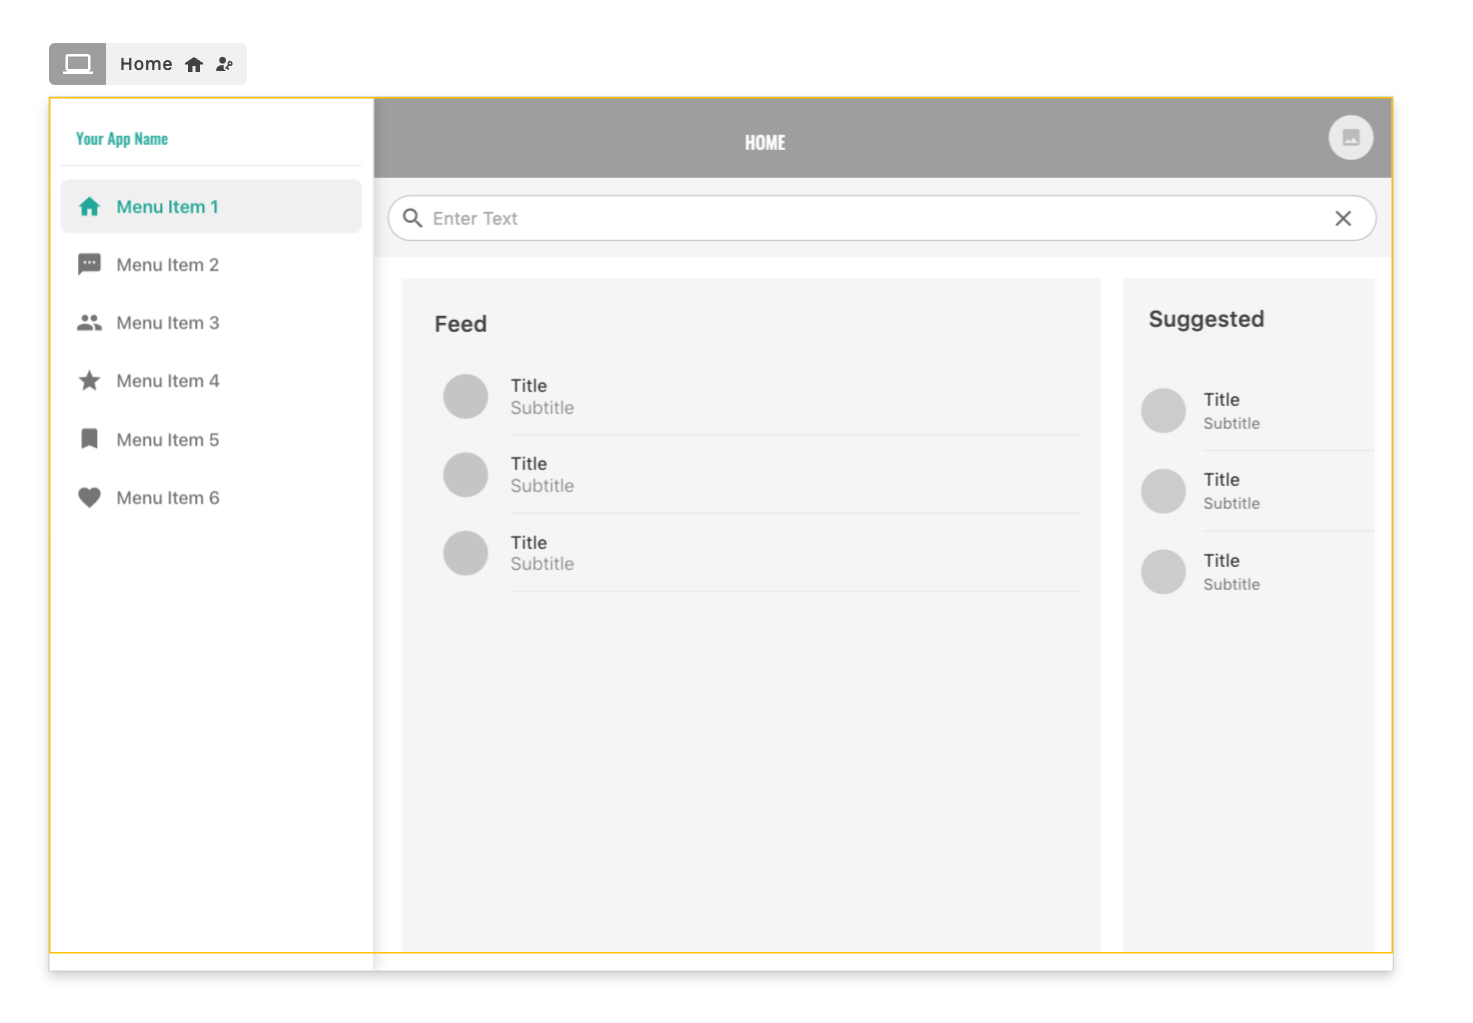Click the laptop device icon above the canvas
The image size is (1473, 1023).
[78, 64]
